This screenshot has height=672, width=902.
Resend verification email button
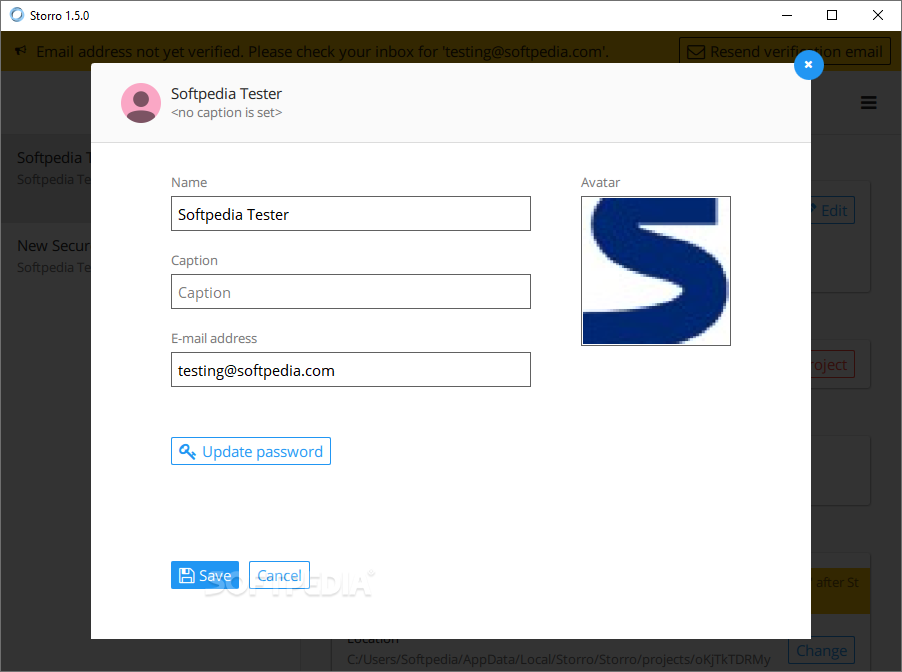[785, 51]
